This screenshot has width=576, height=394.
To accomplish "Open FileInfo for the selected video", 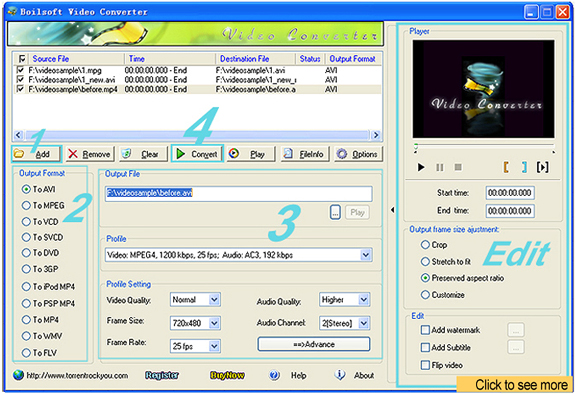I will click(305, 154).
